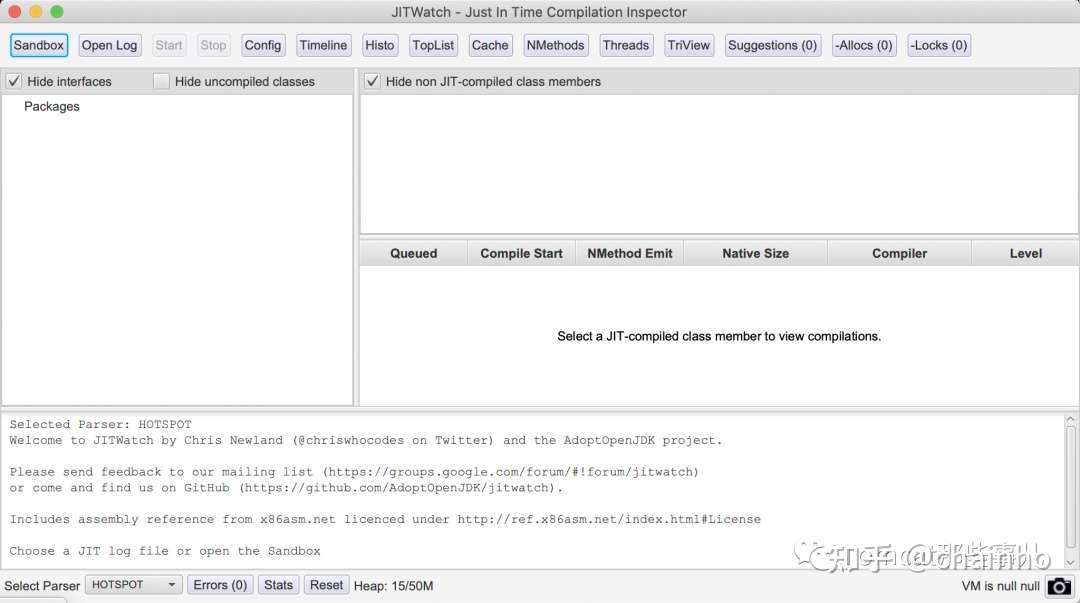
Task: Click the Heap: 15/50M status text
Action: 393,586
